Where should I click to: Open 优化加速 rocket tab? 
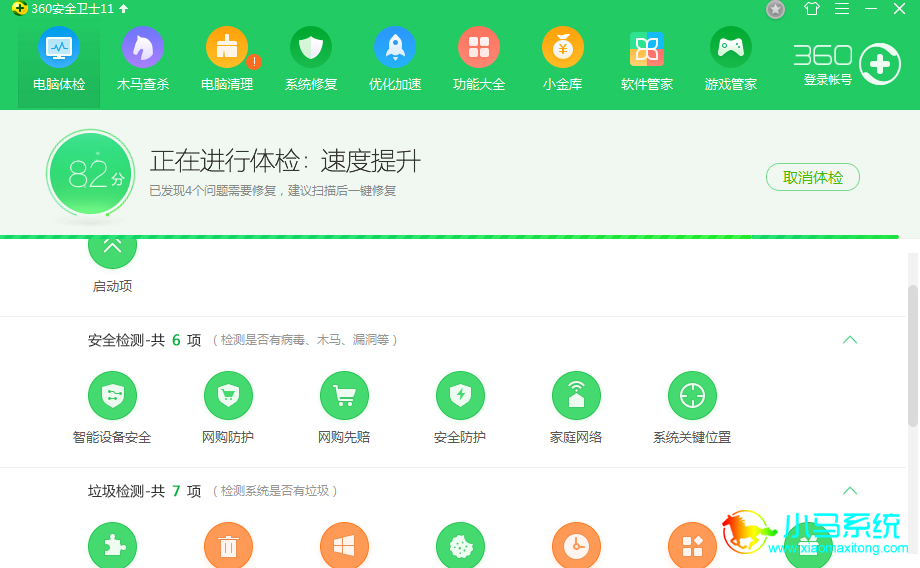pyautogui.click(x=395, y=61)
